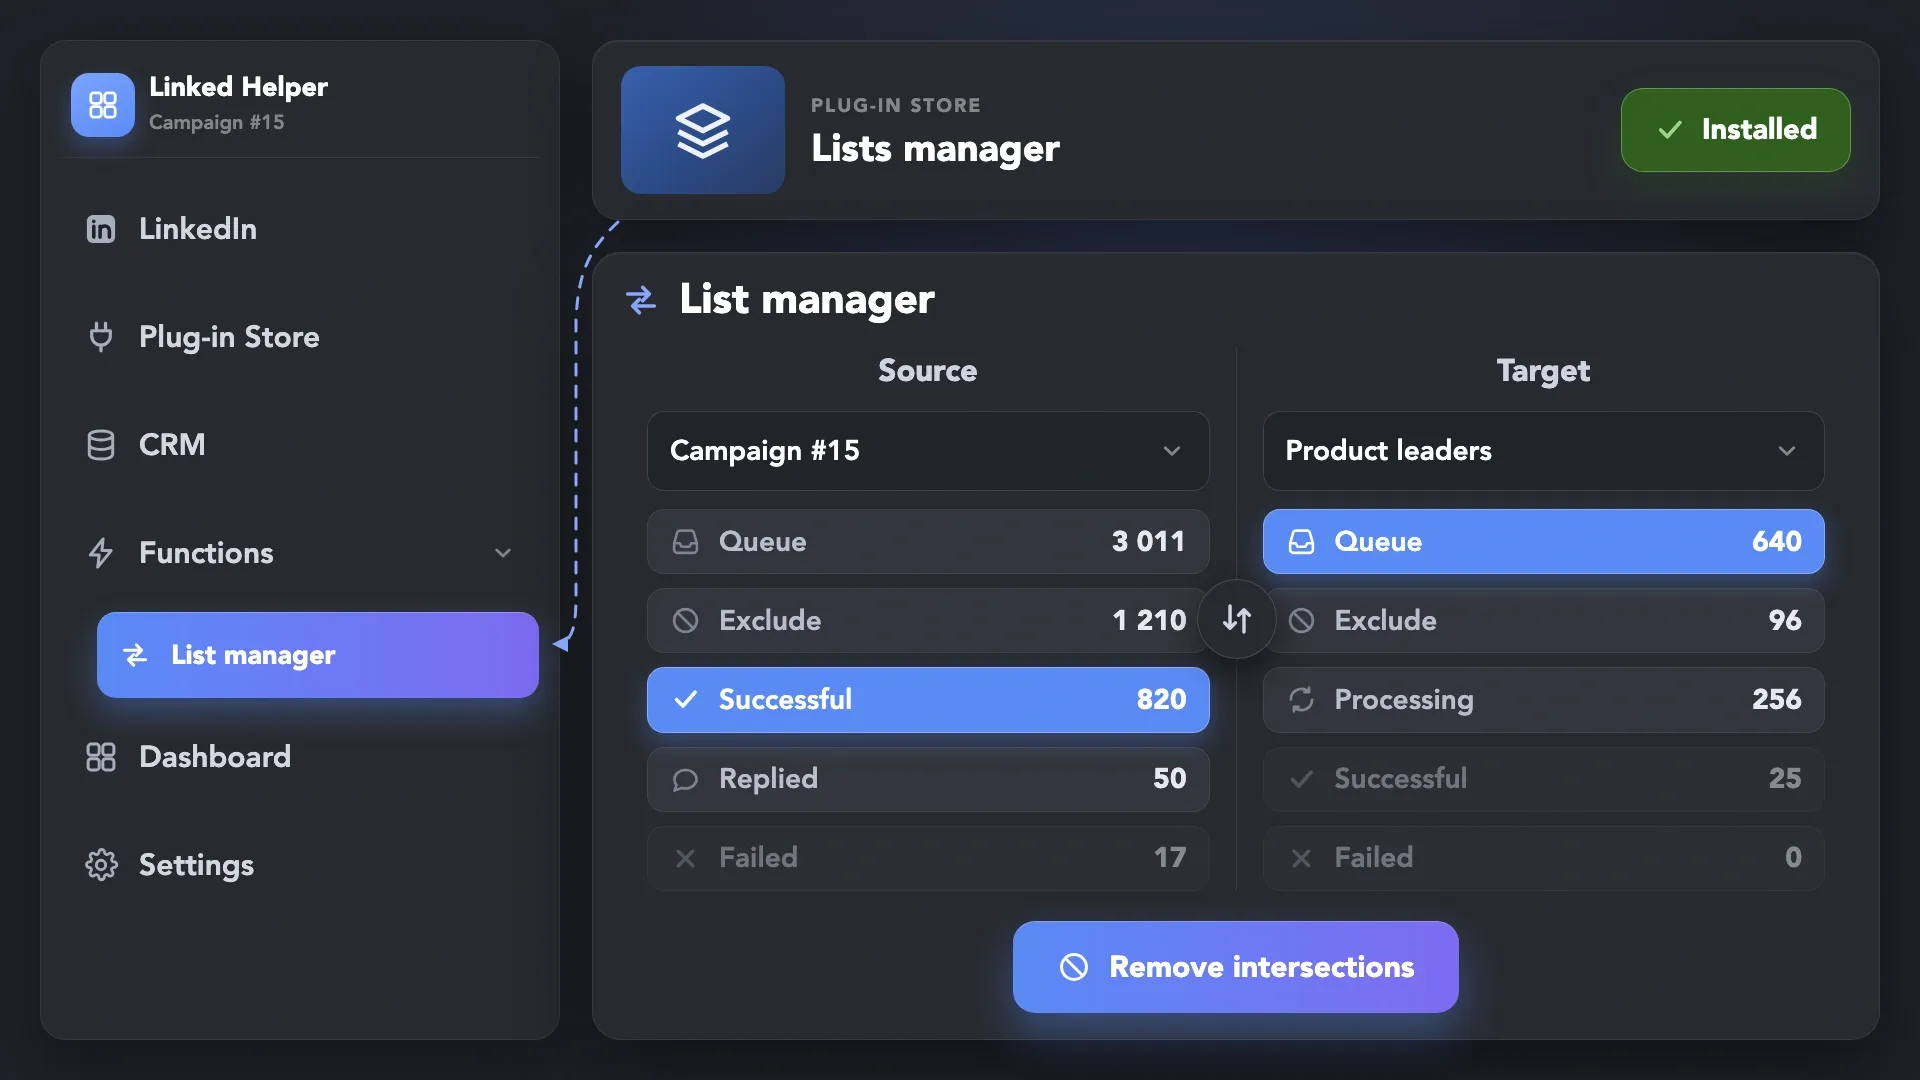The height and width of the screenshot is (1080, 1920).
Task: Collapse the Functions menu chevron
Action: click(x=503, y=553)
